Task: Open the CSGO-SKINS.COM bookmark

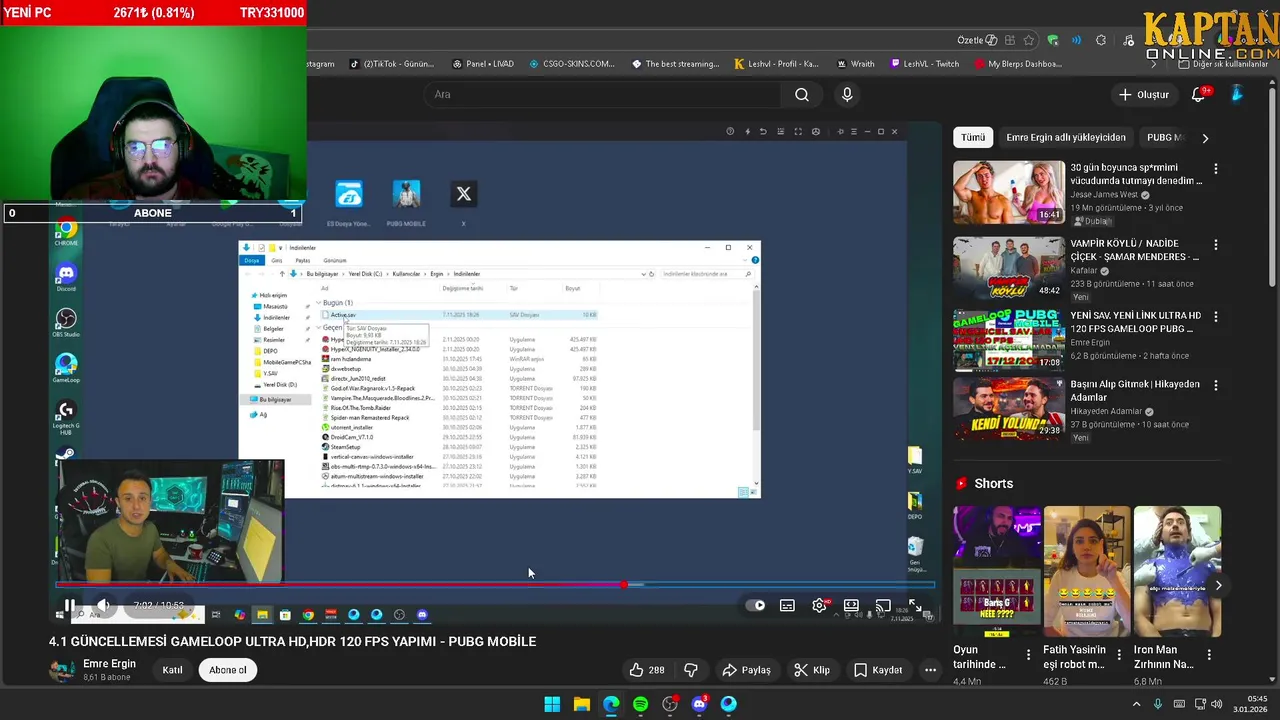Action: click(x=572, y=64)
